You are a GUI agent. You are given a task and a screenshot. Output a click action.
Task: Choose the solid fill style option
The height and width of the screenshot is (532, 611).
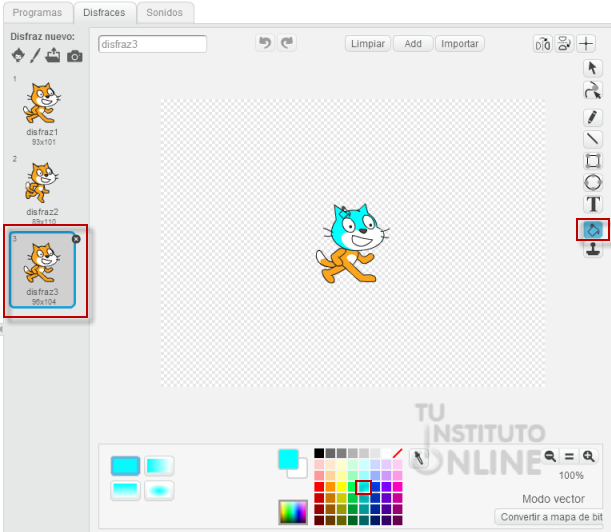tap(125, 466)
